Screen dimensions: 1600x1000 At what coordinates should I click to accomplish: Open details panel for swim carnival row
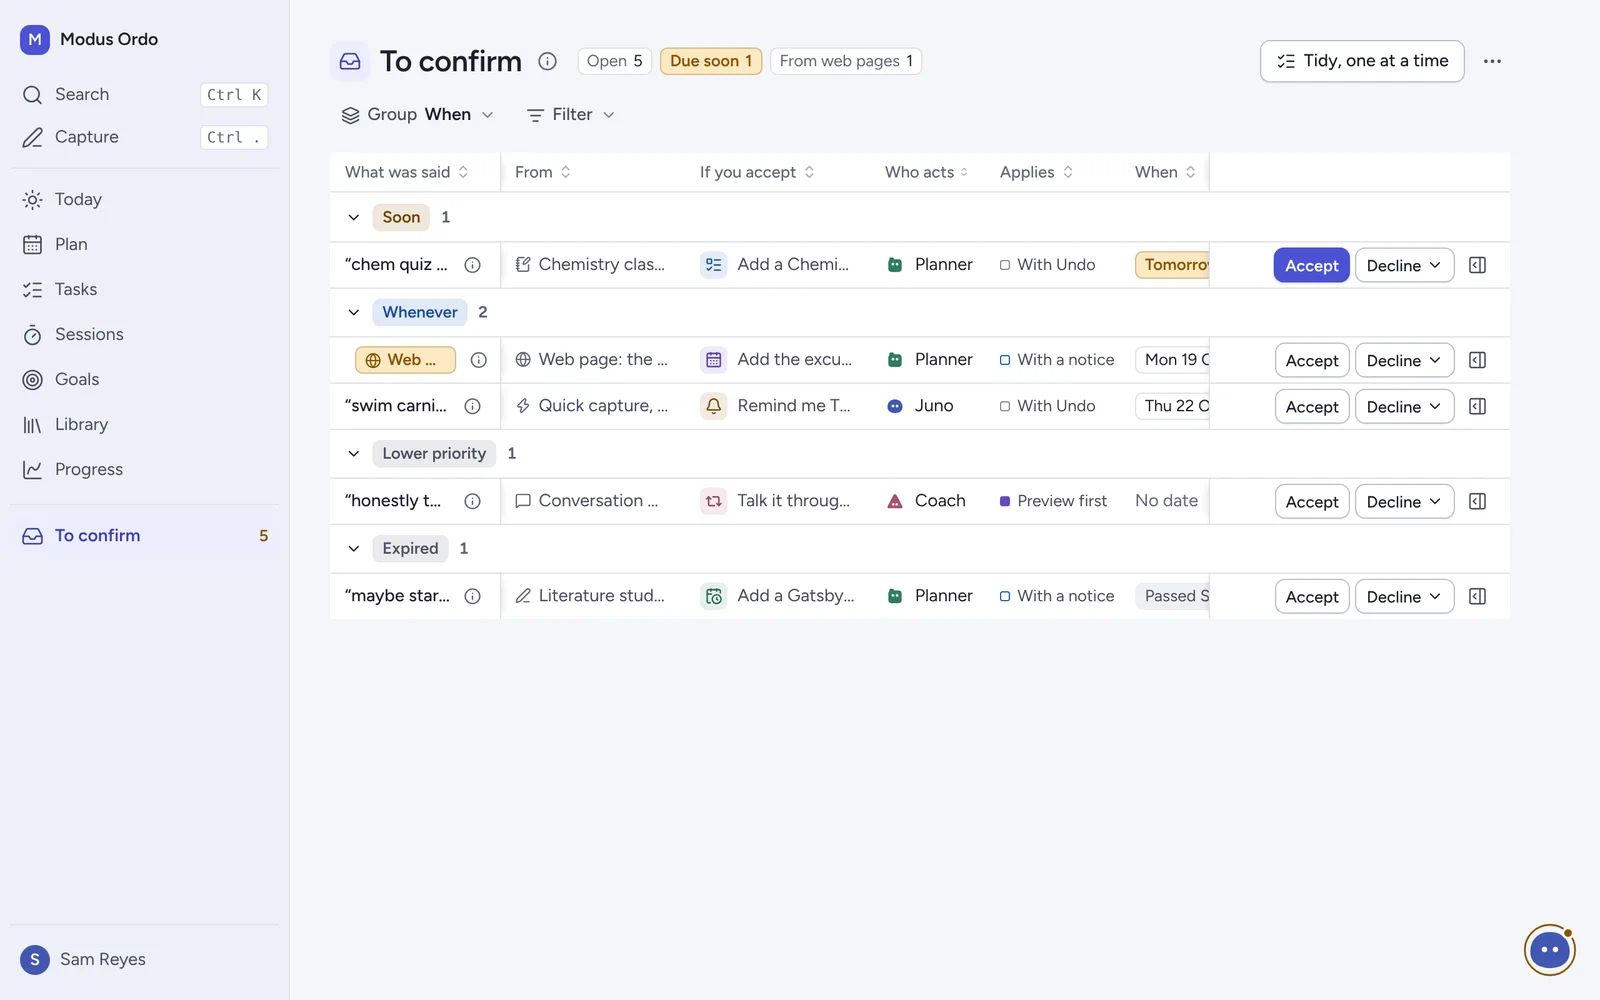point(1477,406)
